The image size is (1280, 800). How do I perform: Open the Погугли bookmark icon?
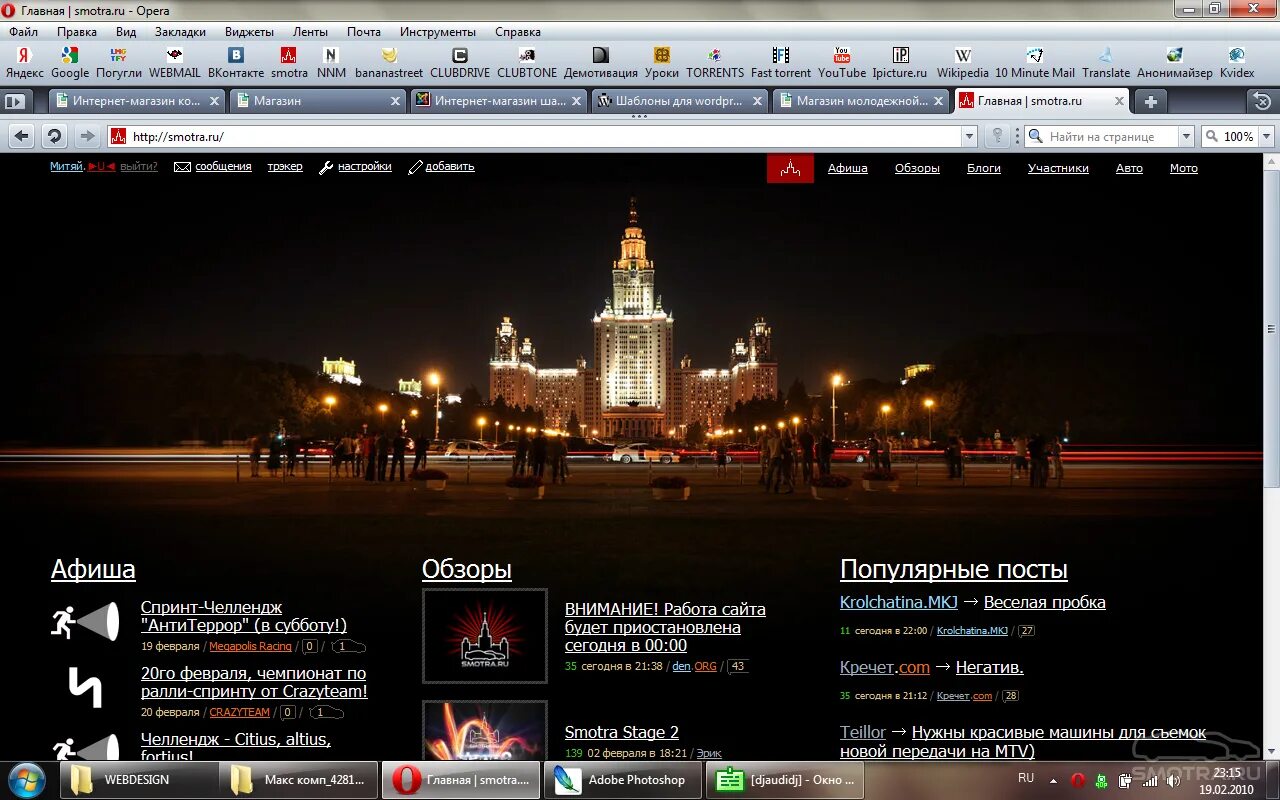point(119,55)
